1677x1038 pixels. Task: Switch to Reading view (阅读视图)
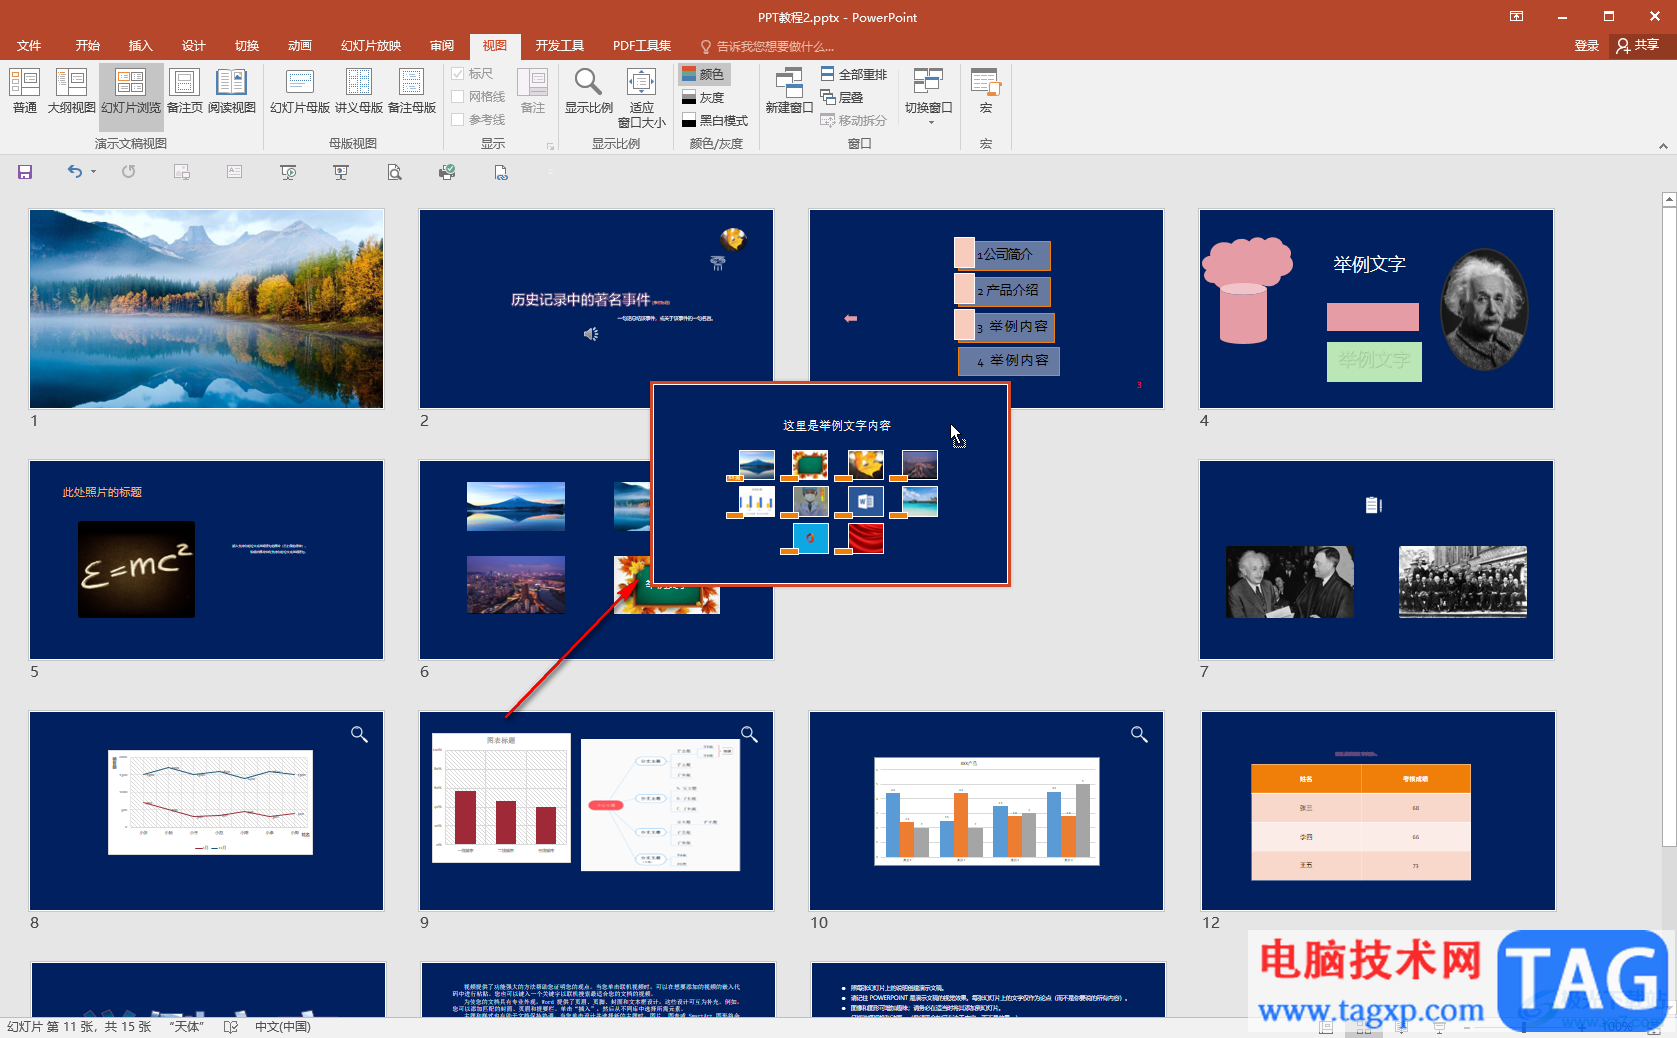[x=232, y=91]
